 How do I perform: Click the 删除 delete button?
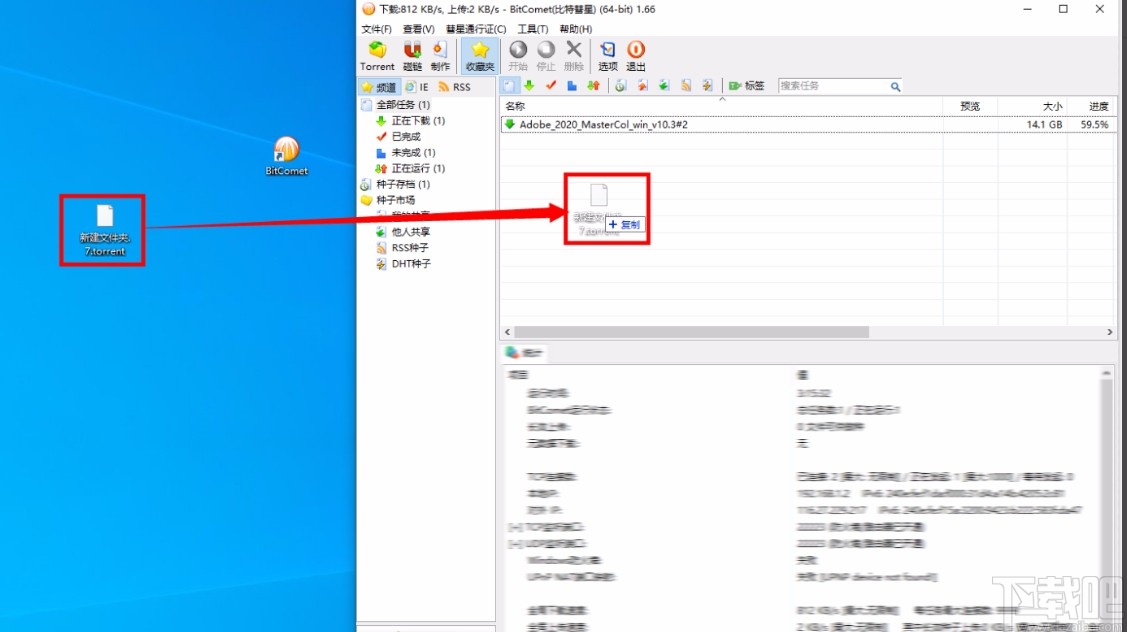pyautogui.click(x=574, y=56)
